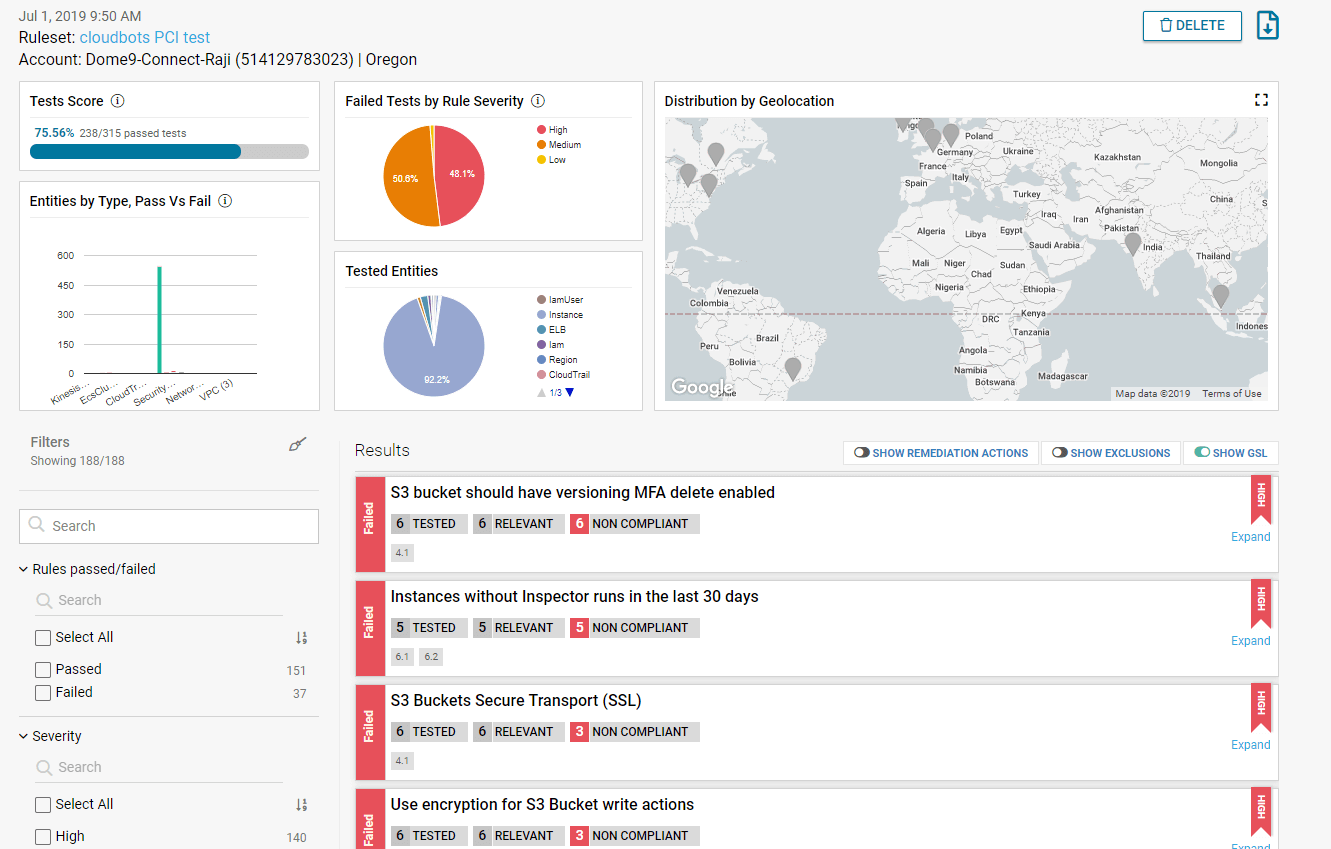Toggle Show Remediation Actions switch
The image size is (1331, 849).
coord(861,453)
